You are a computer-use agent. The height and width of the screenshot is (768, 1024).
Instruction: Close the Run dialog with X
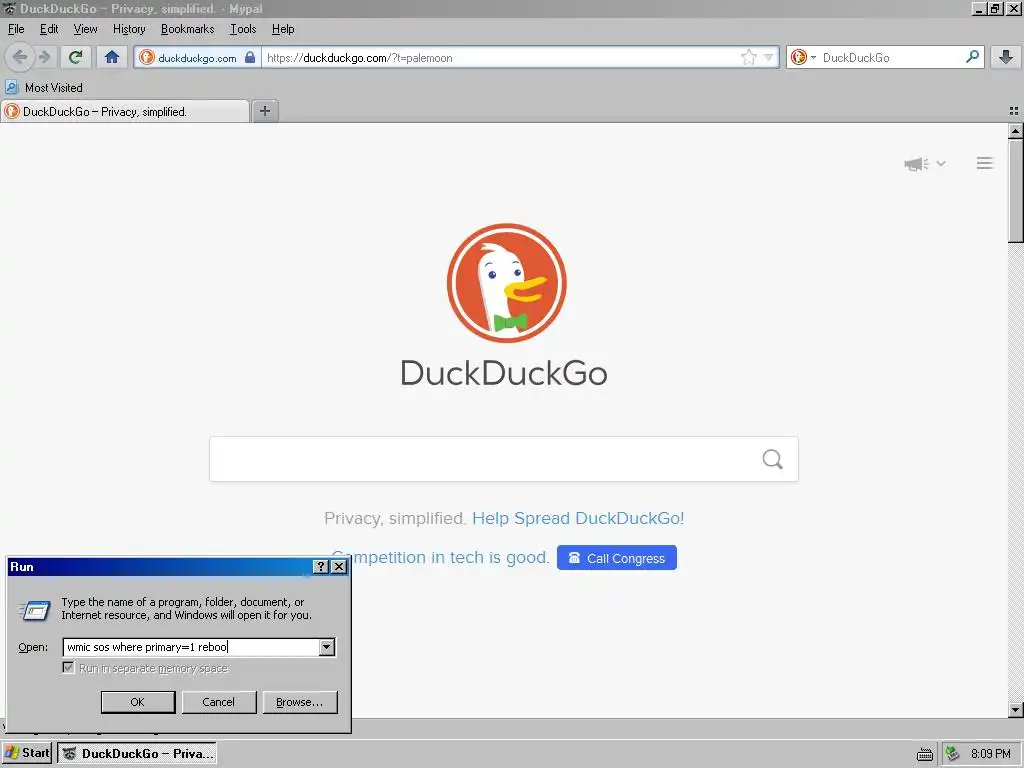[339, 567]
